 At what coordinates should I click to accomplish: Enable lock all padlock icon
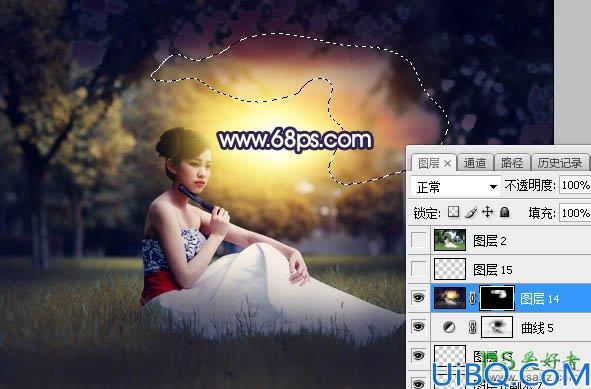coord(505,212)
